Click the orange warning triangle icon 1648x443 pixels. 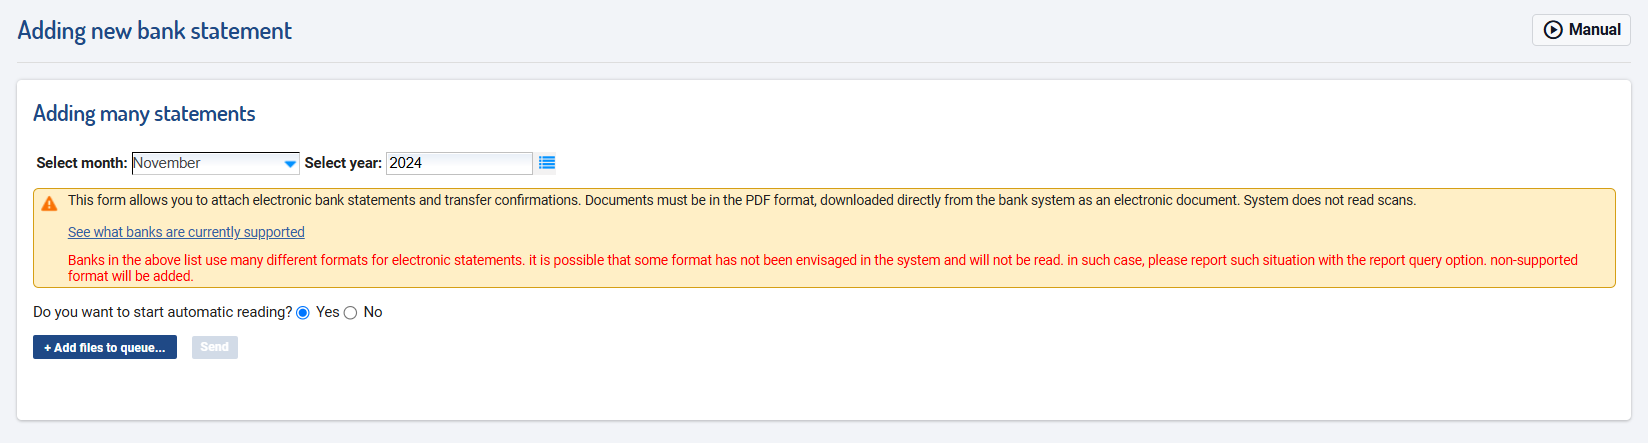click(x=49, y=204)
